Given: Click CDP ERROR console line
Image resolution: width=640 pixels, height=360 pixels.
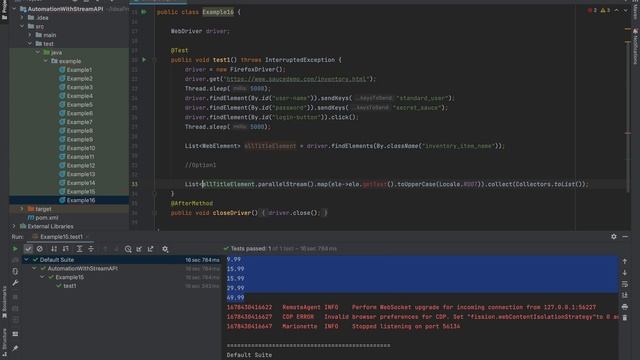Looking at the screenshot, I should pos(422,317).
